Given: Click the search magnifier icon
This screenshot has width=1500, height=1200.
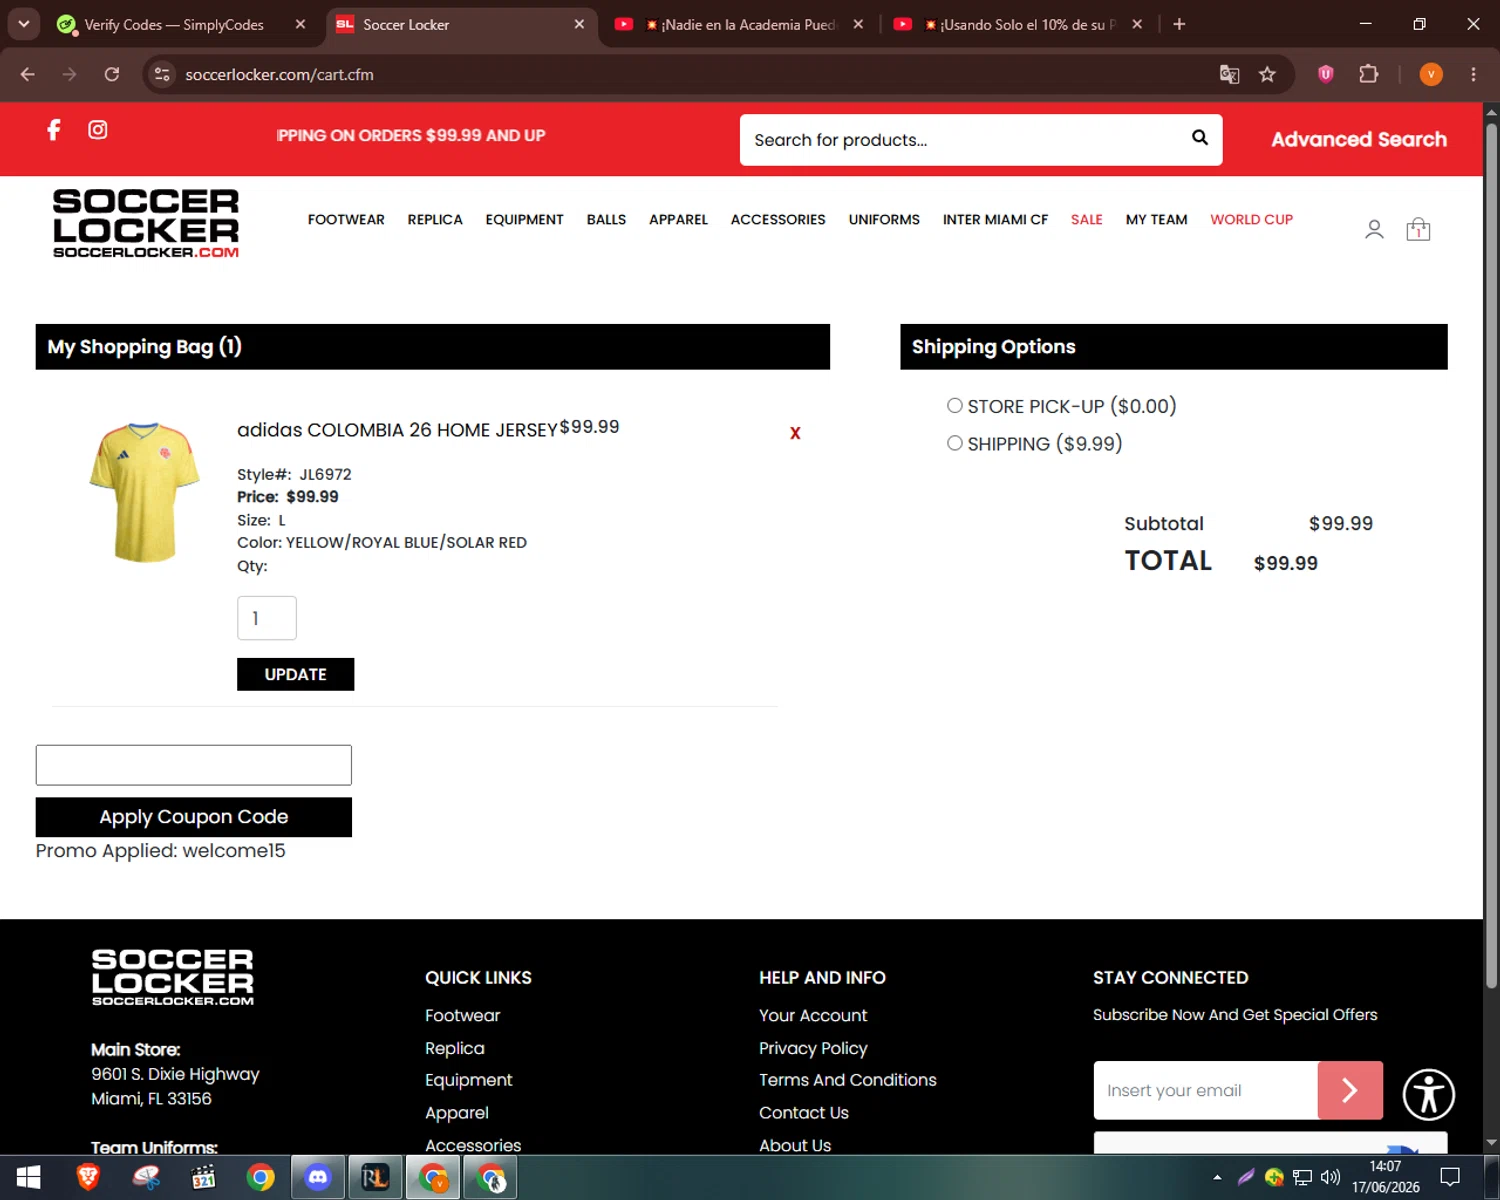Looking at the screenshot, I should point(1200,138).
